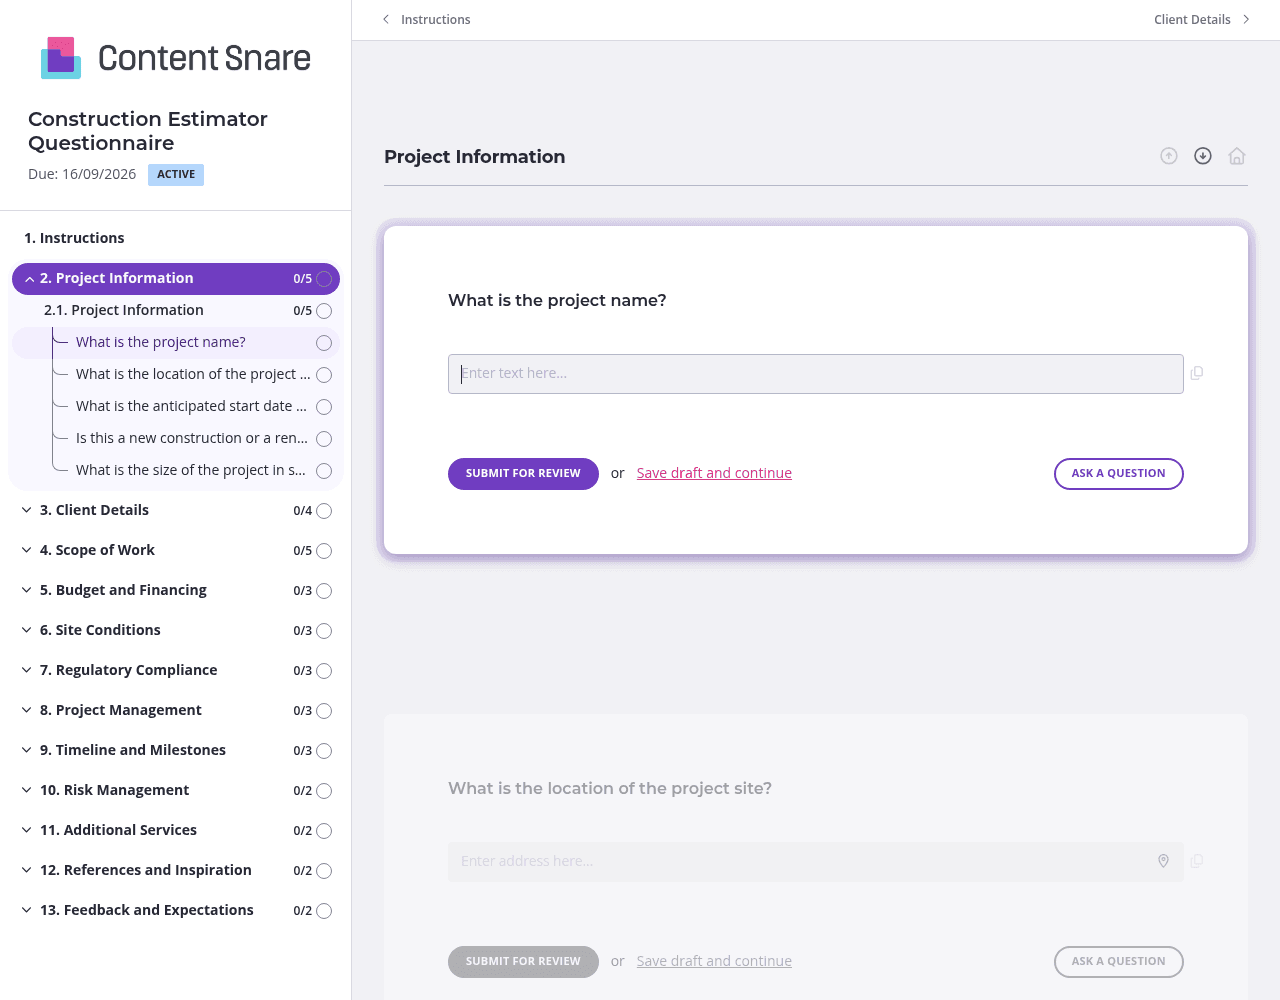Click the ACTIVE status badge
Image resolution: width=1280 pixels, height=1000 pixels.
point(176,175)
